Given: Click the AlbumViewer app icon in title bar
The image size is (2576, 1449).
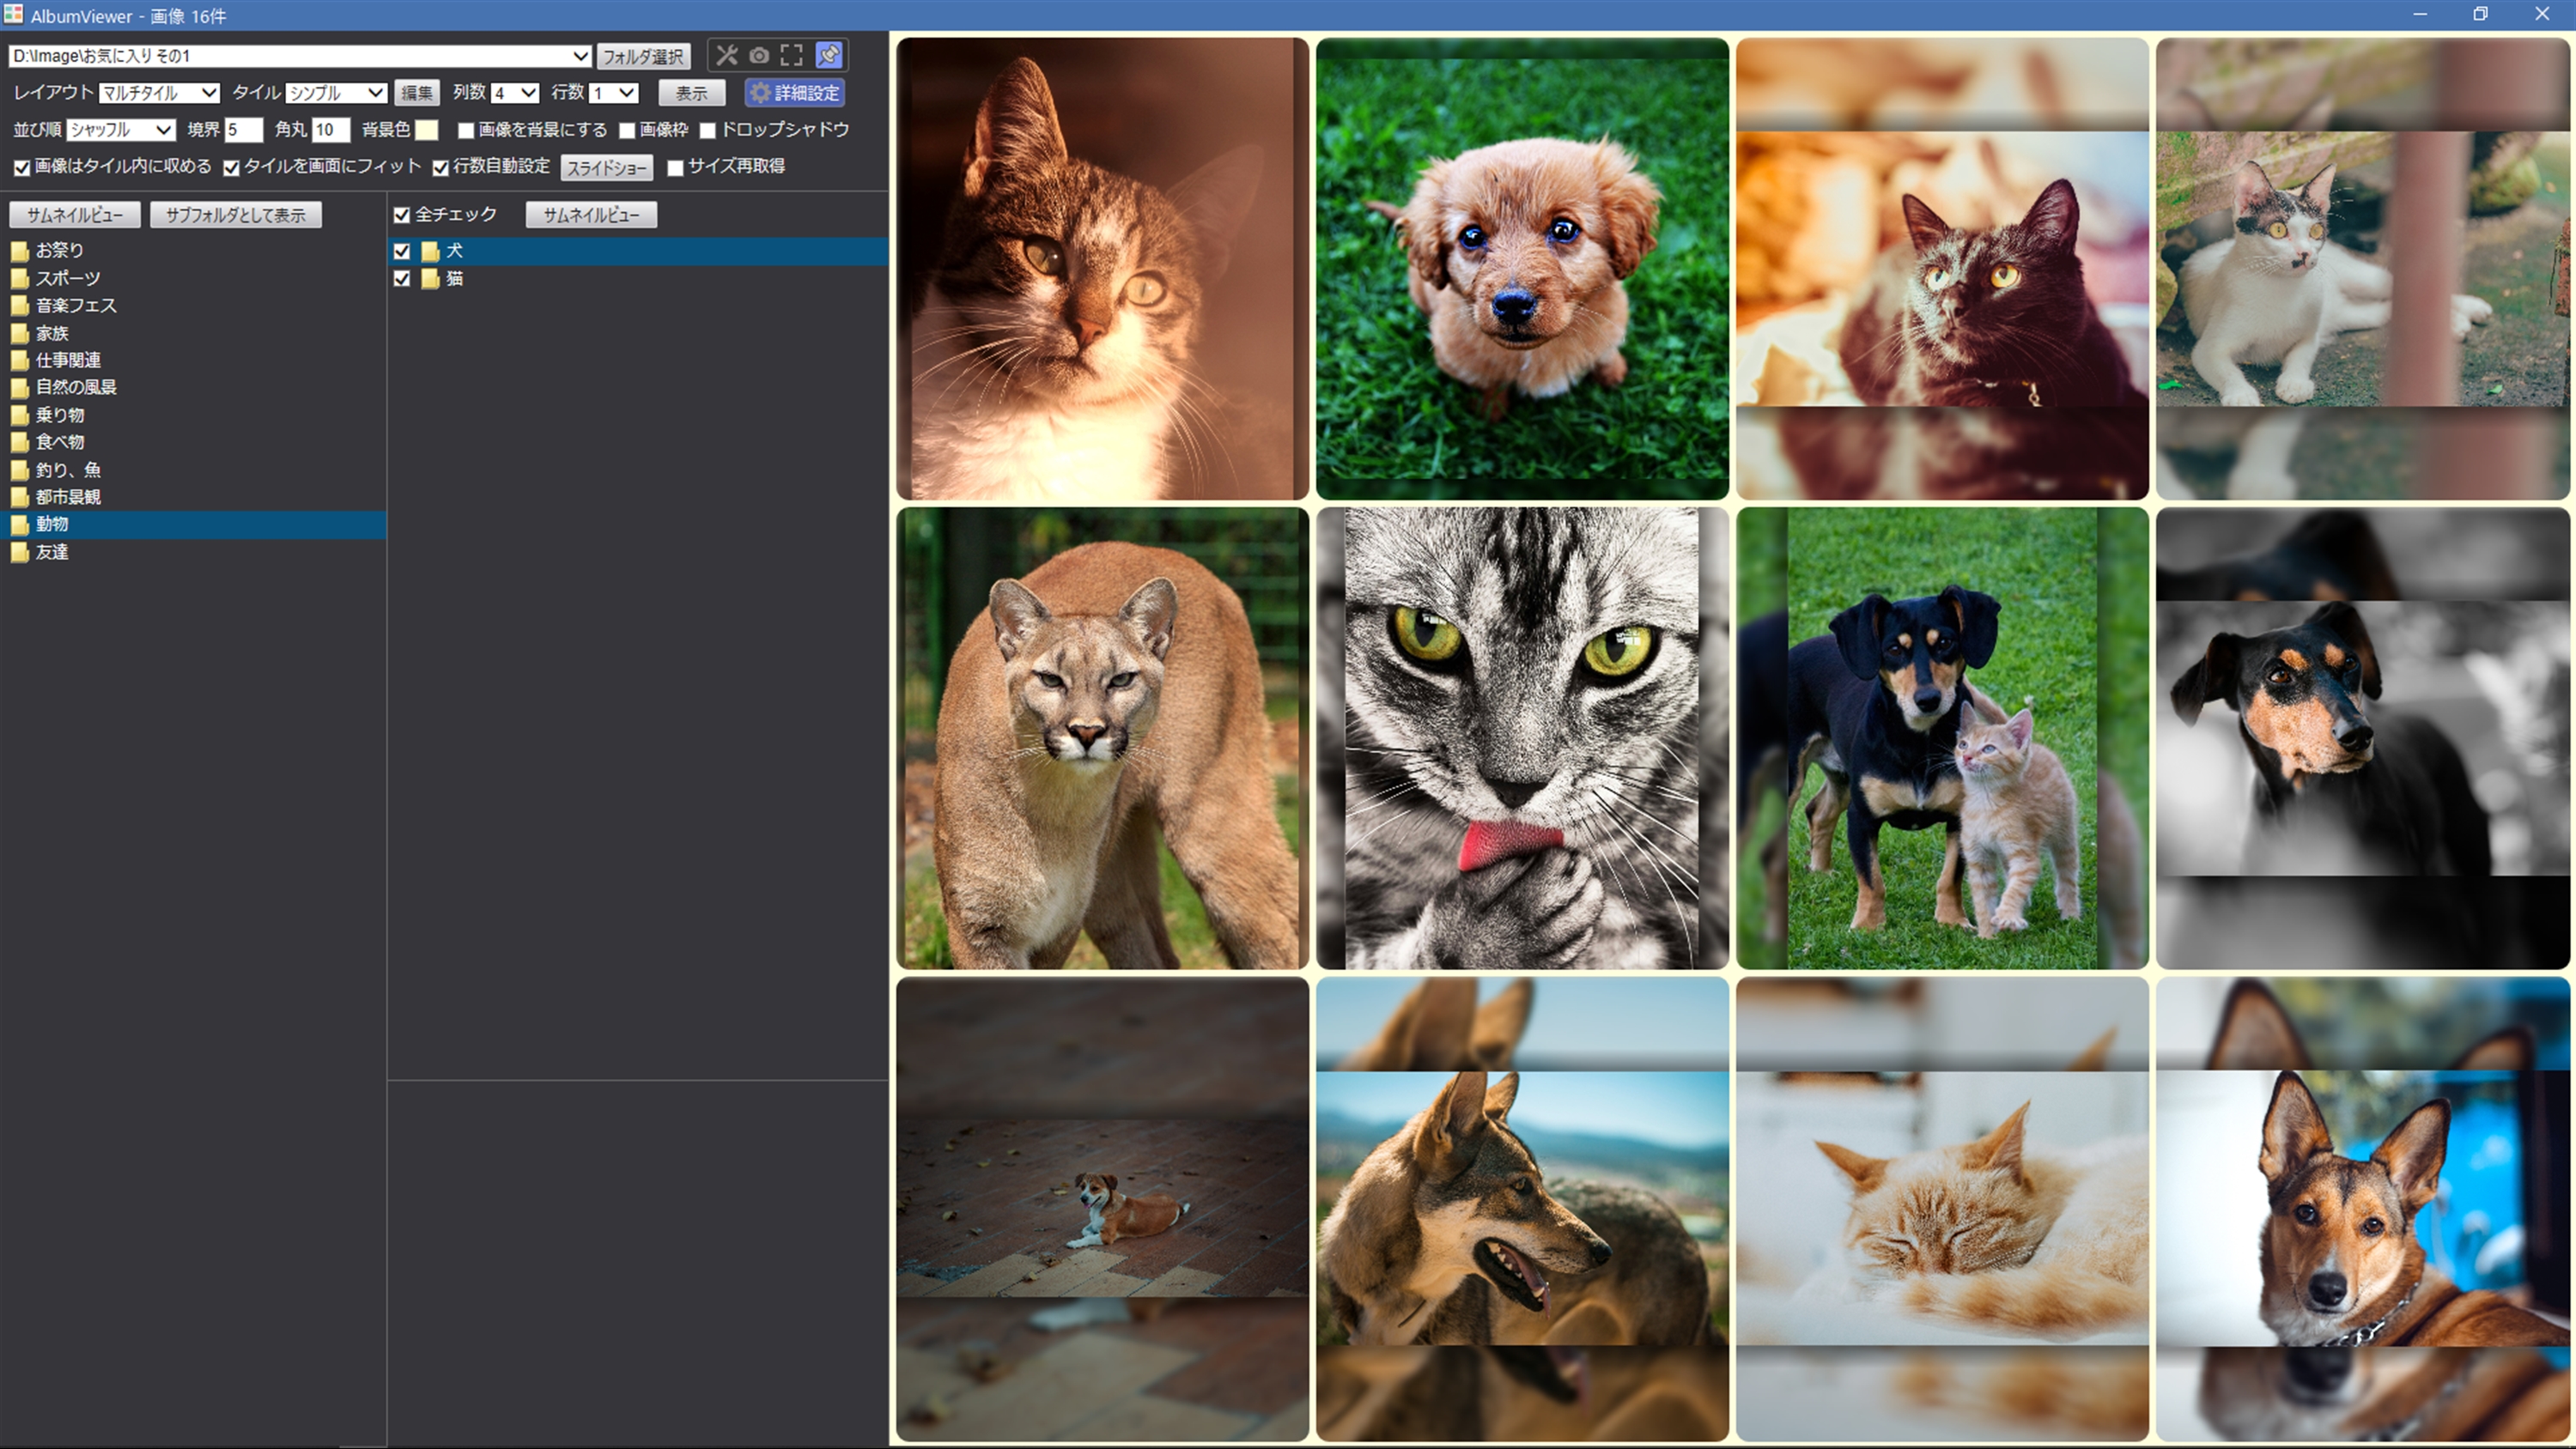Looking at the screenshot, I should tap(13, 15).
